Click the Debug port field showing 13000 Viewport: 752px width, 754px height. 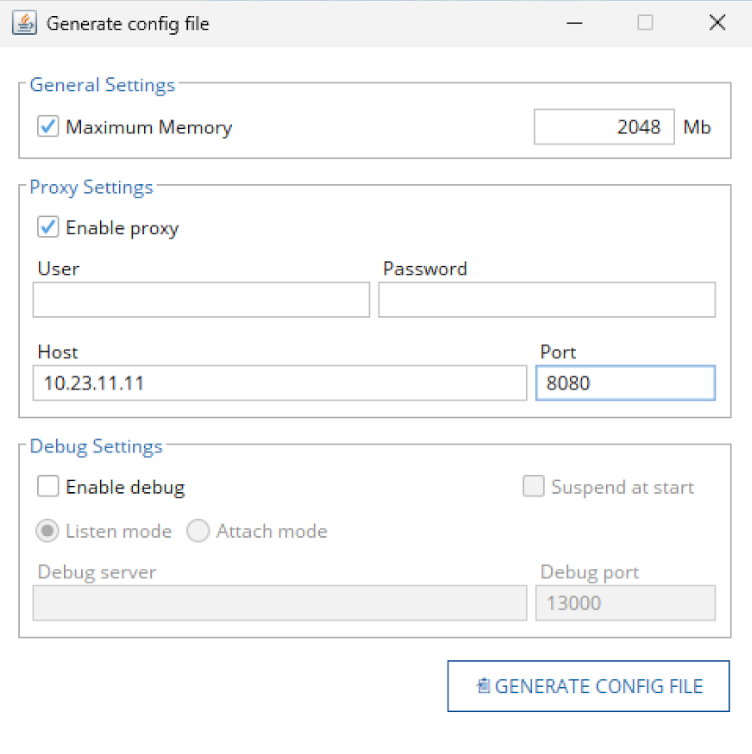626,603
